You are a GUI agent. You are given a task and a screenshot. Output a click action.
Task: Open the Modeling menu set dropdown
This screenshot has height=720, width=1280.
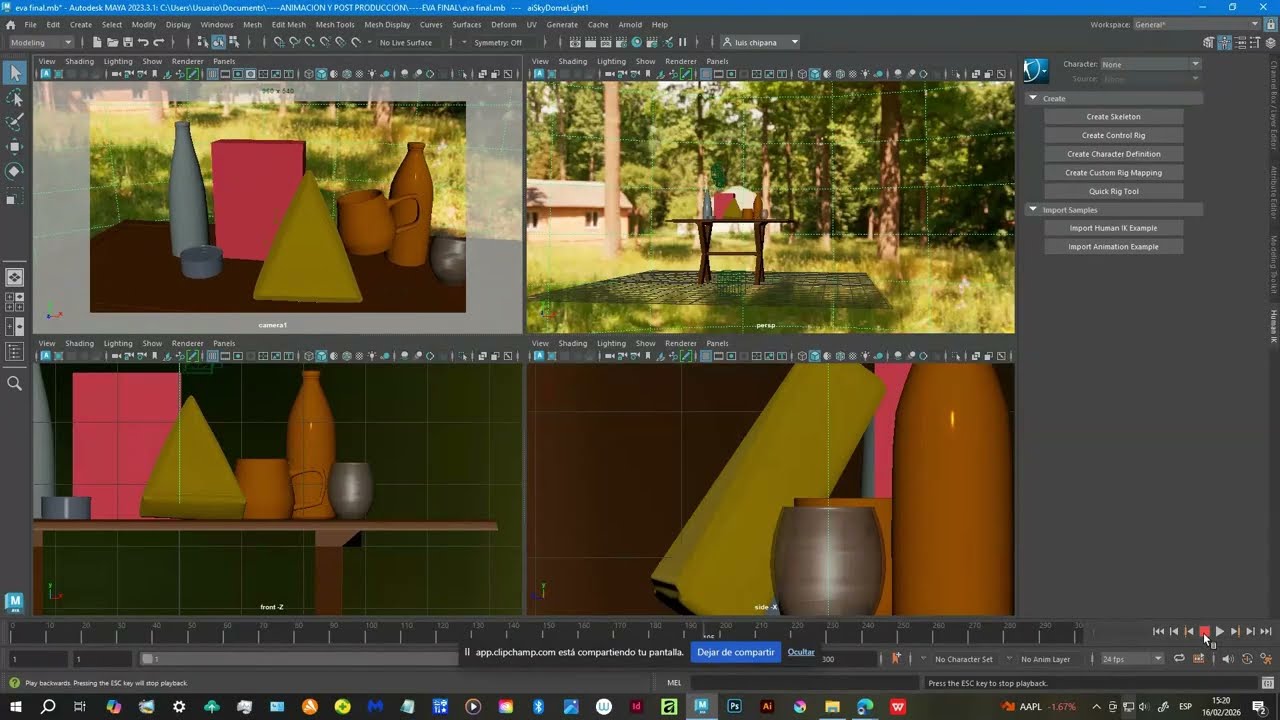41,42
